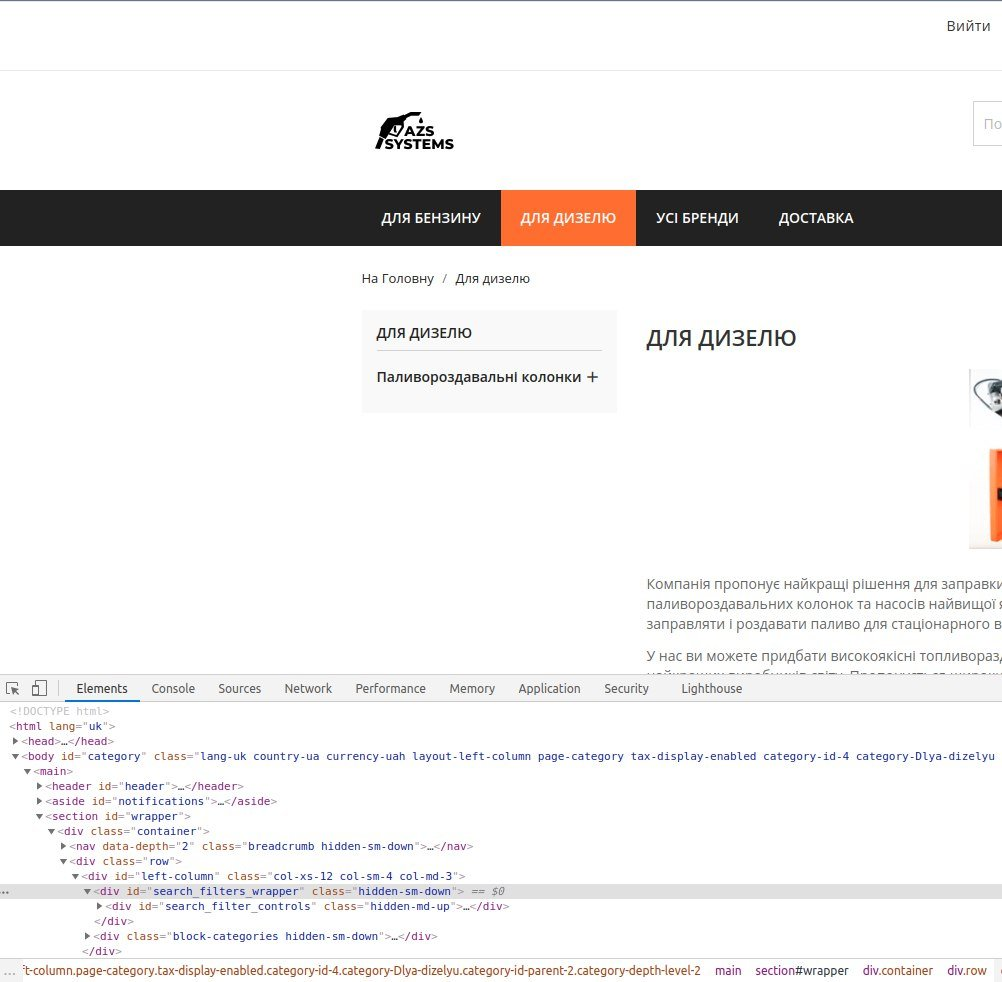Open the Lighthouse tab
1002x982 pixels.
pos(711,688)
